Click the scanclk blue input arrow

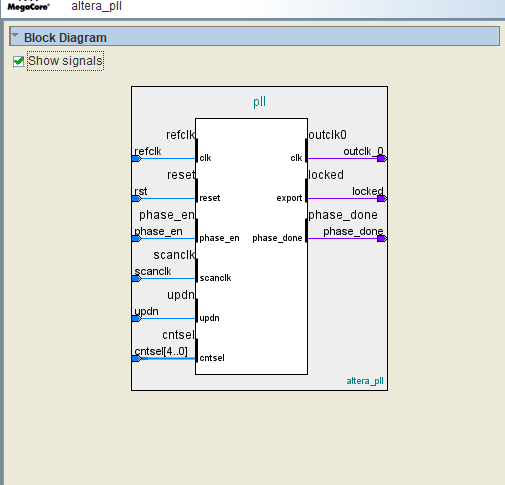point(137,279)
